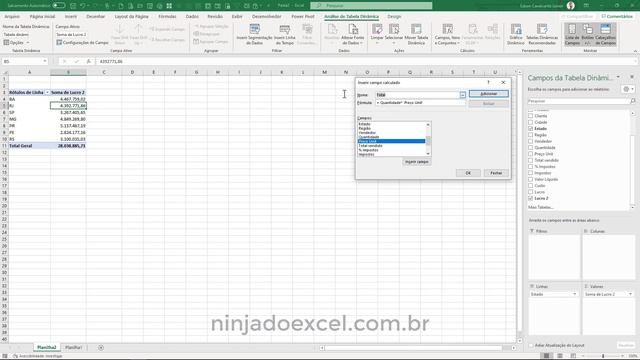Toggle Lista de Campos ribbon icon
The height and width of the screenshot is (360, 640).
point(572,29)
